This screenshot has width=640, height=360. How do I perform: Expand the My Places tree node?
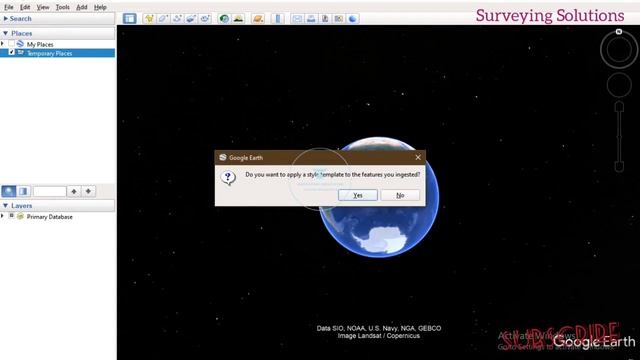point(2,44)
